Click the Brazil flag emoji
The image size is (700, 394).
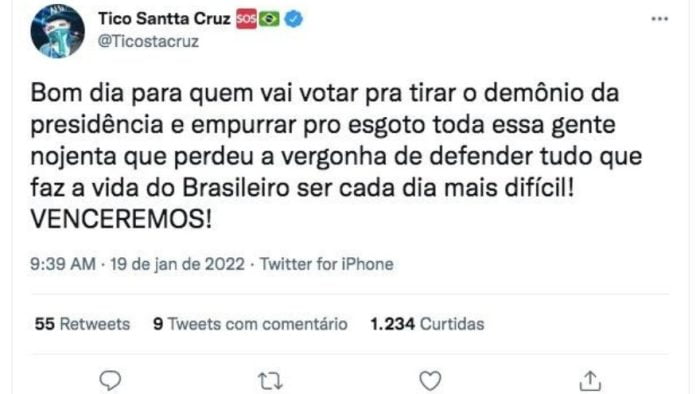269,19
